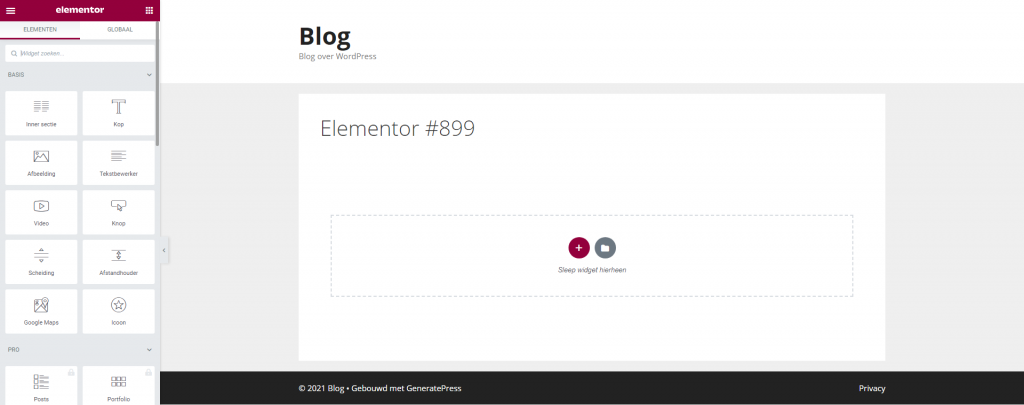The image size is (1024, 405).
Task: Switch to the Globaal tab
Action: tap(119, 30)
